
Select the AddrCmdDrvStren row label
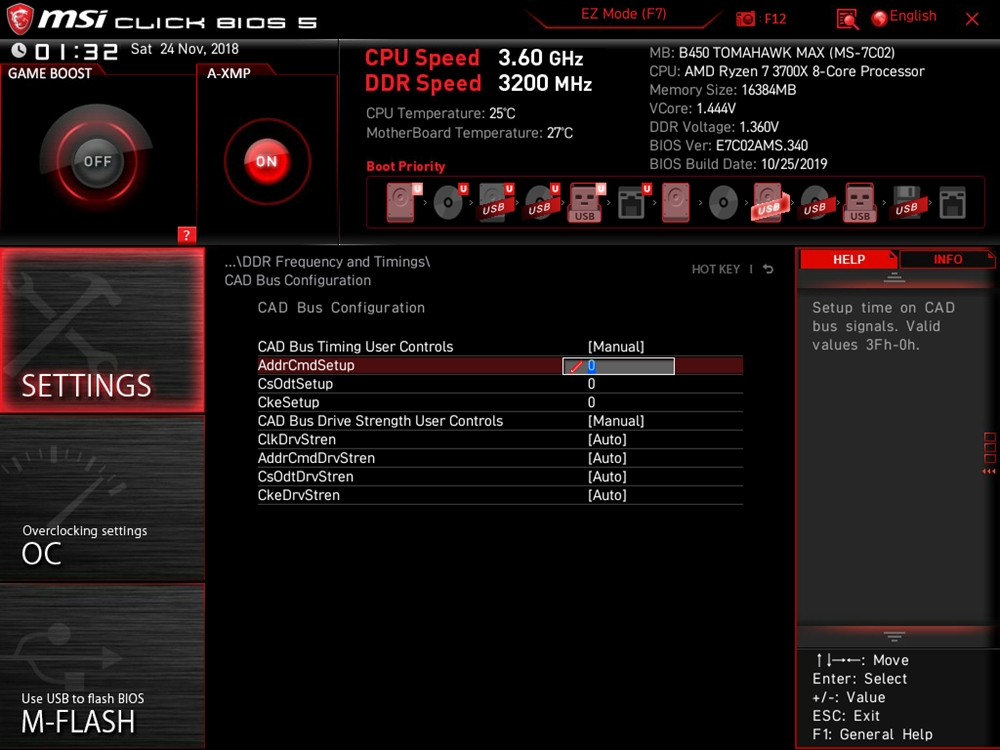(x=316, y=458)
